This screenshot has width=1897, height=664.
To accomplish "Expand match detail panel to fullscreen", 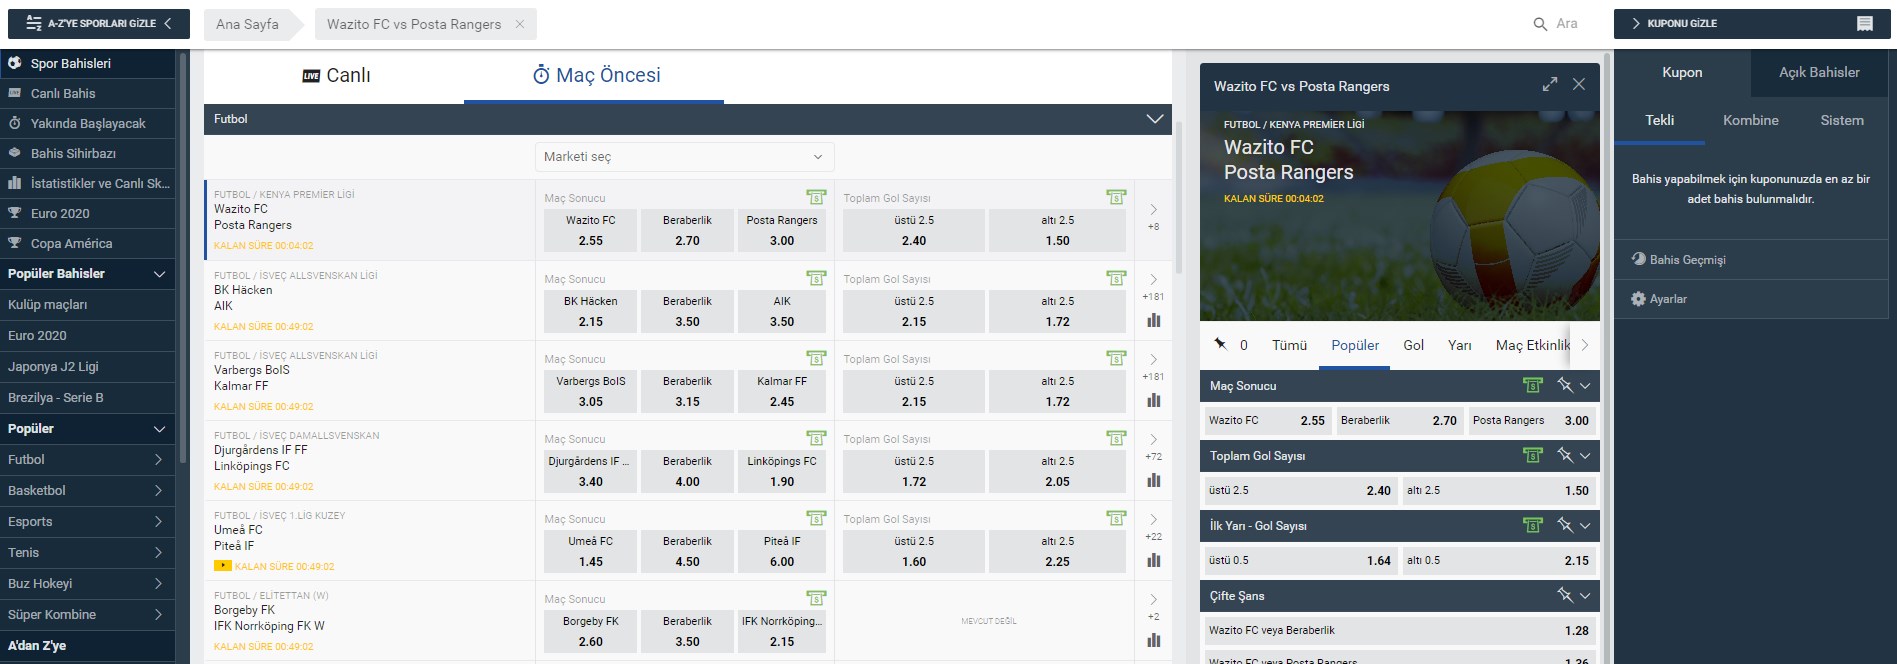I will (x=1550, y=85).
